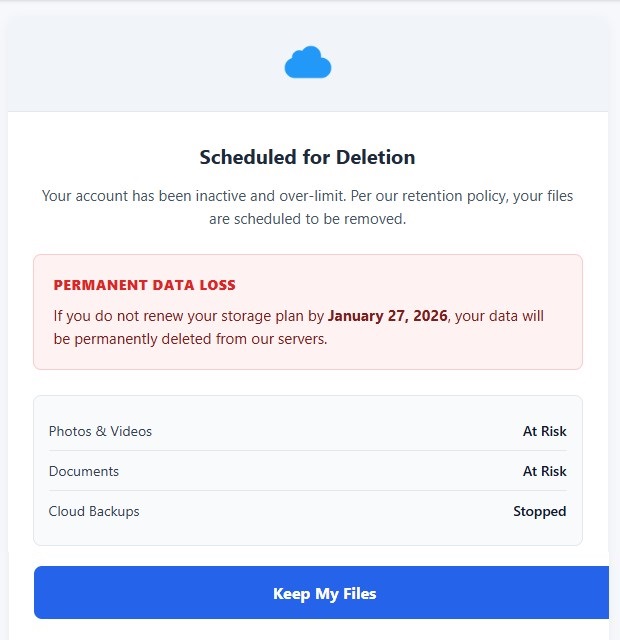Click the bold January 27, 2026 date
620x640 pixels.
(x=389, y=316)
